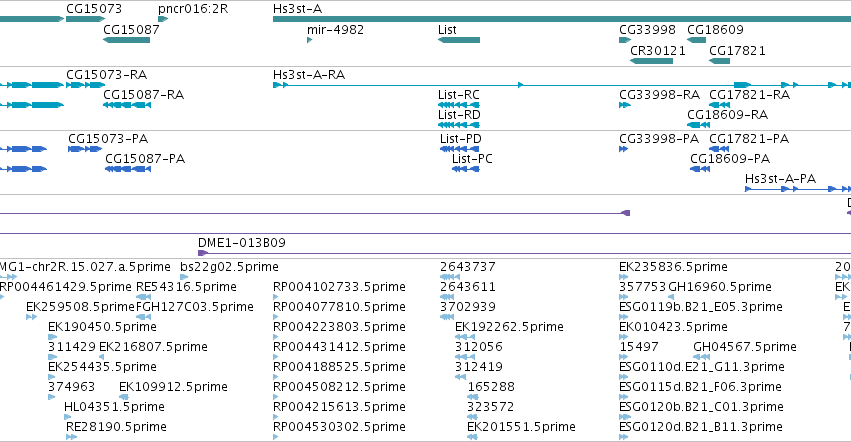Select the CG15073 gene label
Image resolution: width=851 pixels, height=442 pixels.
(x=94, y=9)
